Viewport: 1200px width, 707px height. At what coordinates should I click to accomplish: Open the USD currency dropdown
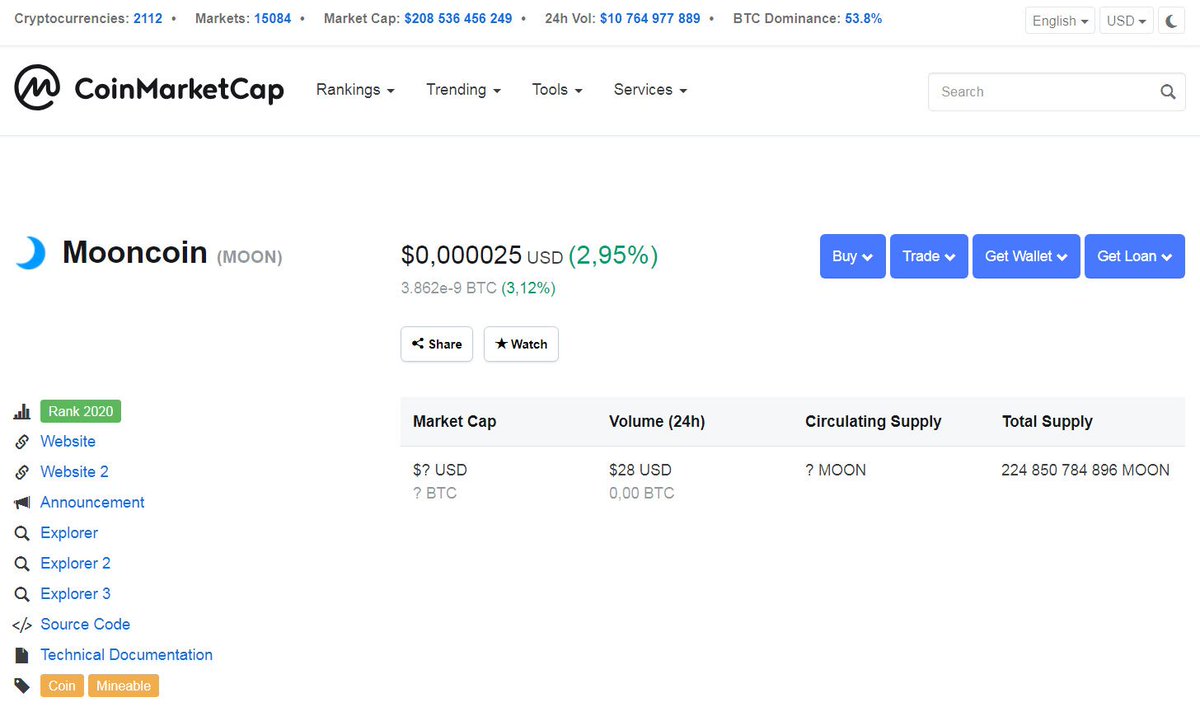point(1126,19)
